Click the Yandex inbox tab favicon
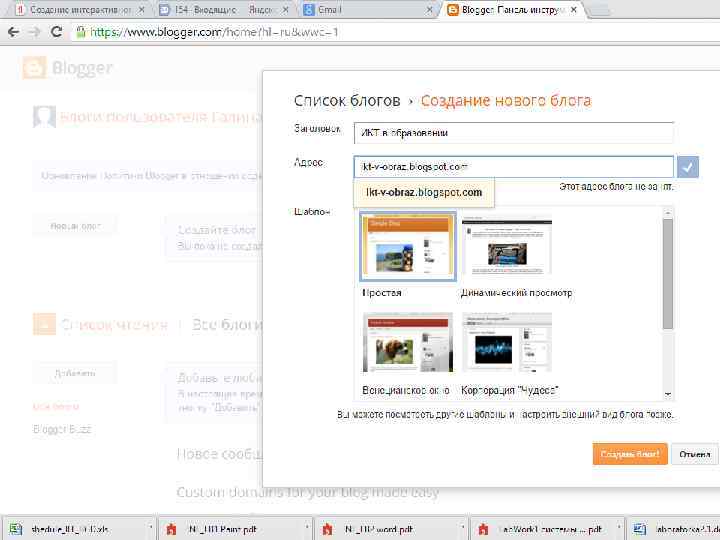Screen dimensions: 720x540 (164, 10)
